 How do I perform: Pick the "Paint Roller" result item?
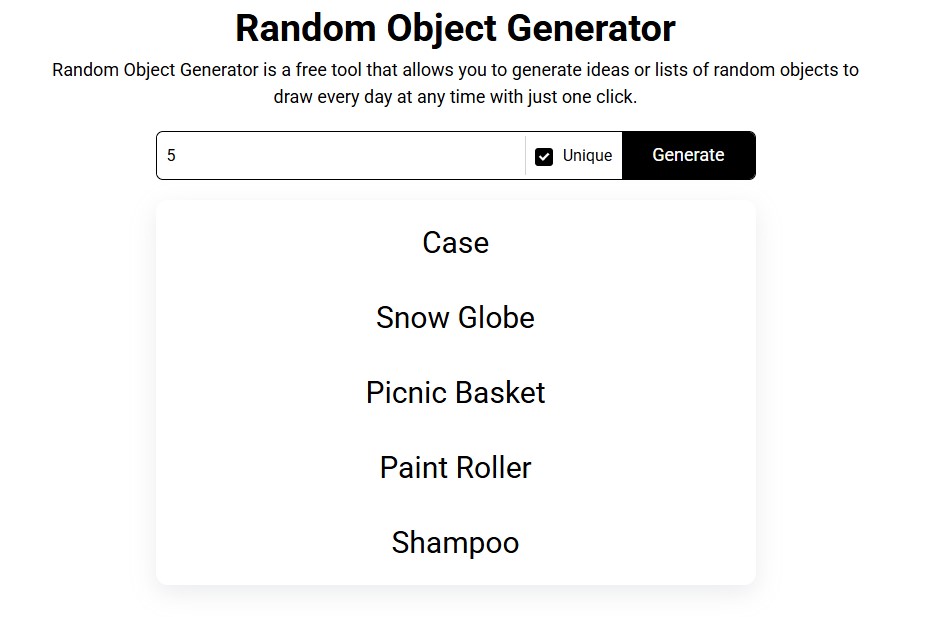click(x=455, y=468)
